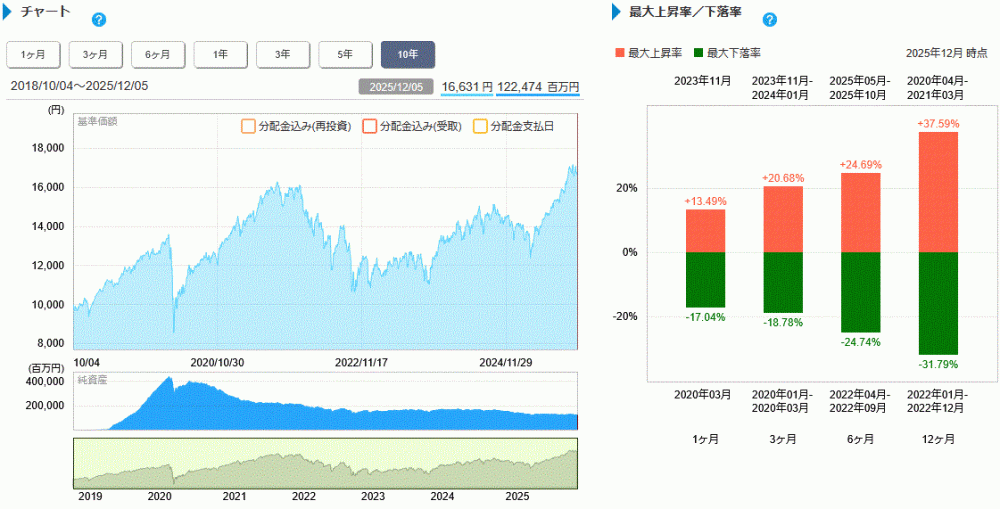Viewport: 1000px width, 509px height.
Task: Click the green 最大下落率 legend swatch
Action: (x=697, y=53)
